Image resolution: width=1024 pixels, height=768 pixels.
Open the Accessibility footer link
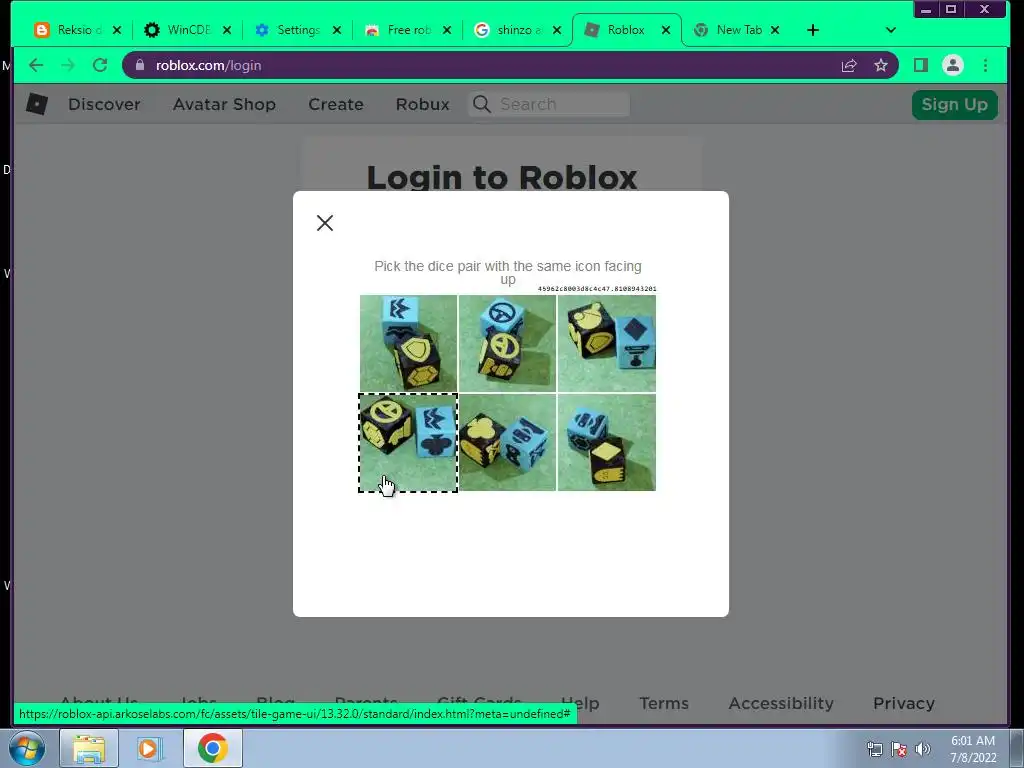tap(781, 703)
